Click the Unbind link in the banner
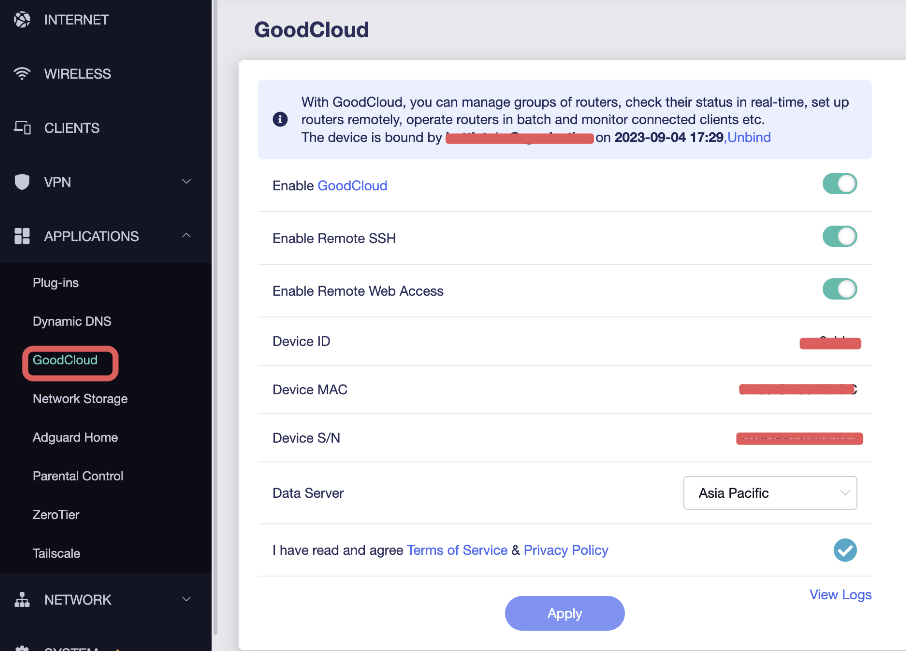The width and height of the screenshot is (906, 652). 749,138
